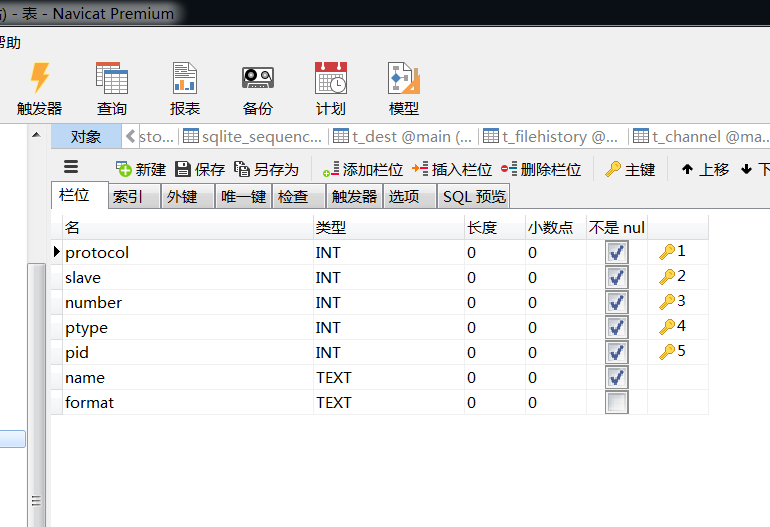Open type dropdown for name (TEXT)
The height and width of the screenshot is (527, 770).
pos(389,378)
